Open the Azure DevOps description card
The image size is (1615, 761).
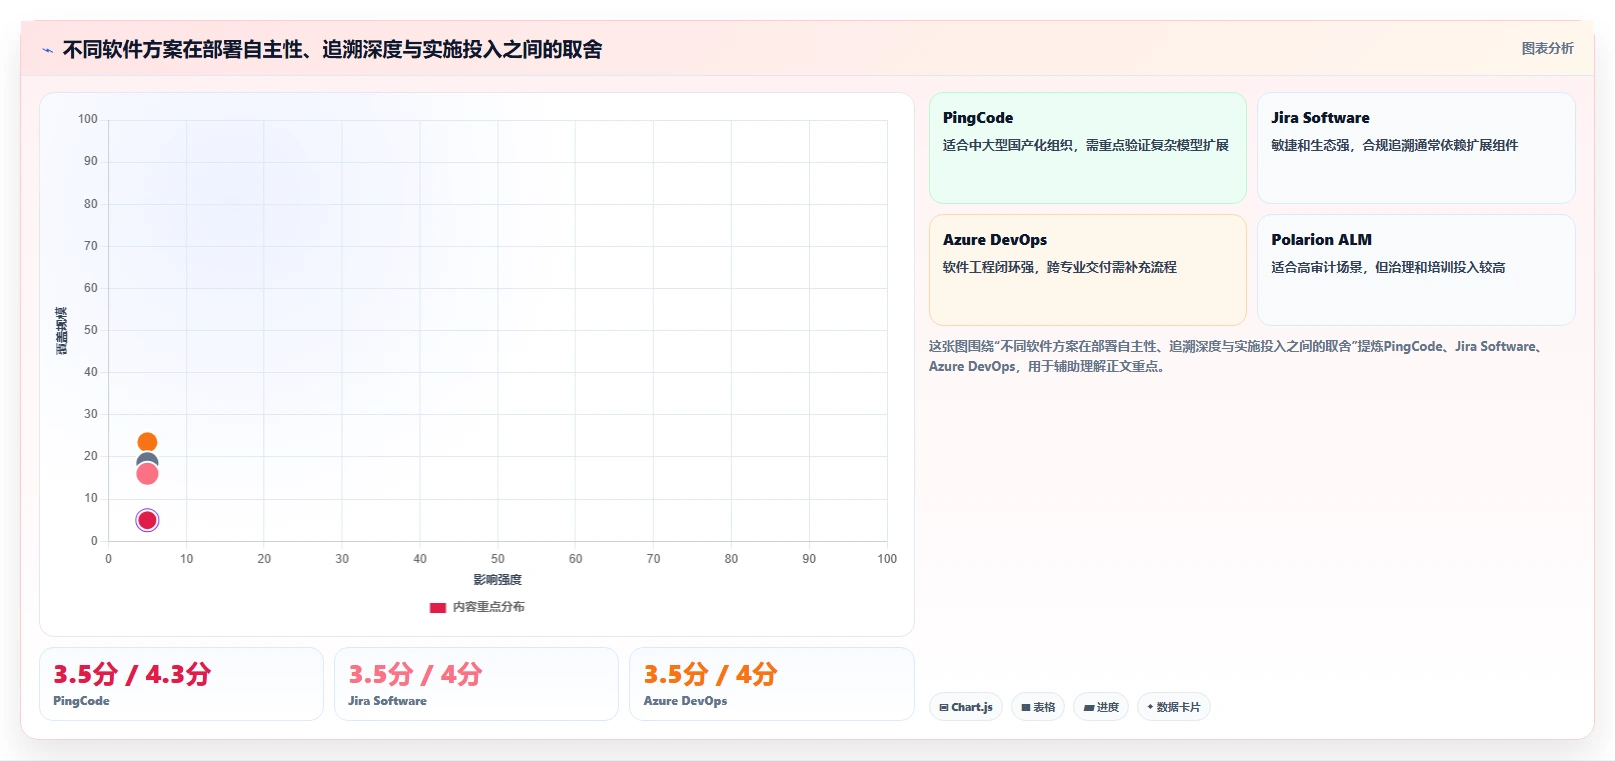[1088, 270]
